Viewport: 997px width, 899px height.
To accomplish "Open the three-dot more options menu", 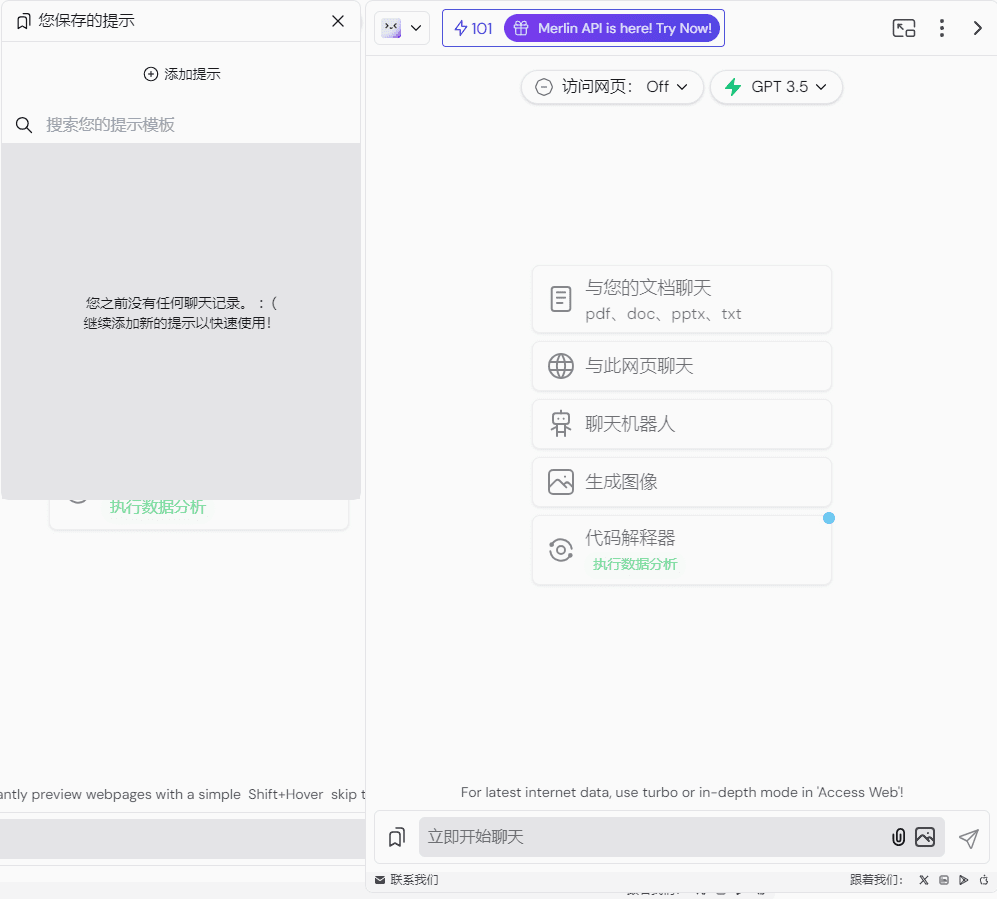I will 942,28.
